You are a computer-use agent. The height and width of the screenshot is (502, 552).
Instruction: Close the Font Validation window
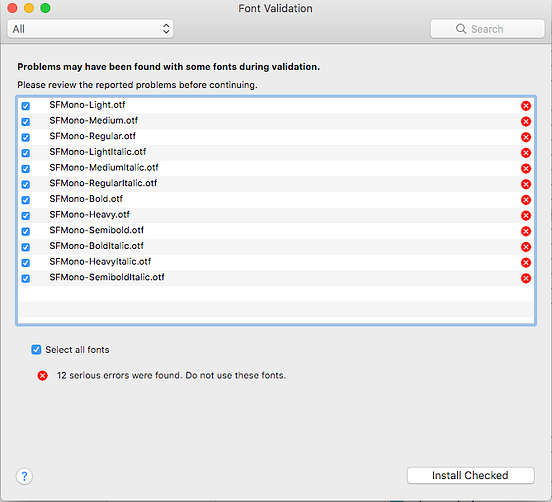click(x=12, y=8)
